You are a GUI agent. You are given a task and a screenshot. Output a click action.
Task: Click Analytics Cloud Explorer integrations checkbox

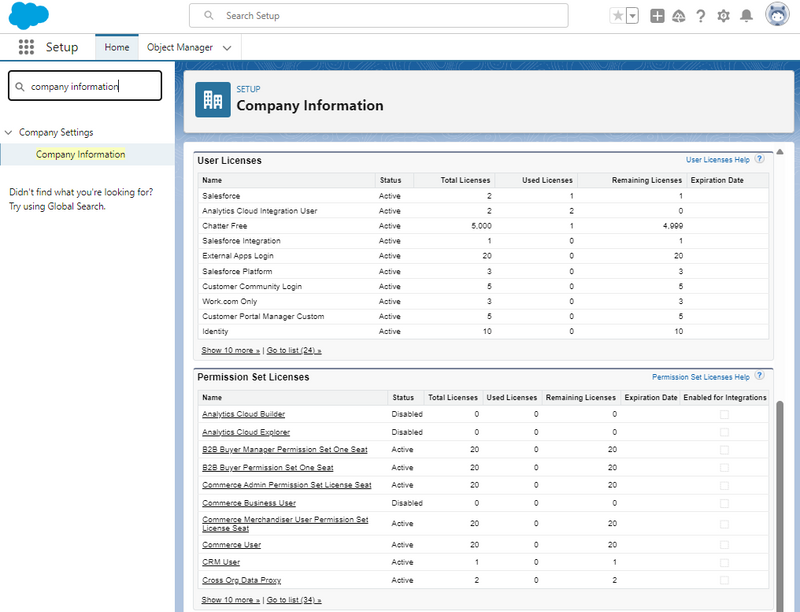coord(724,432)
